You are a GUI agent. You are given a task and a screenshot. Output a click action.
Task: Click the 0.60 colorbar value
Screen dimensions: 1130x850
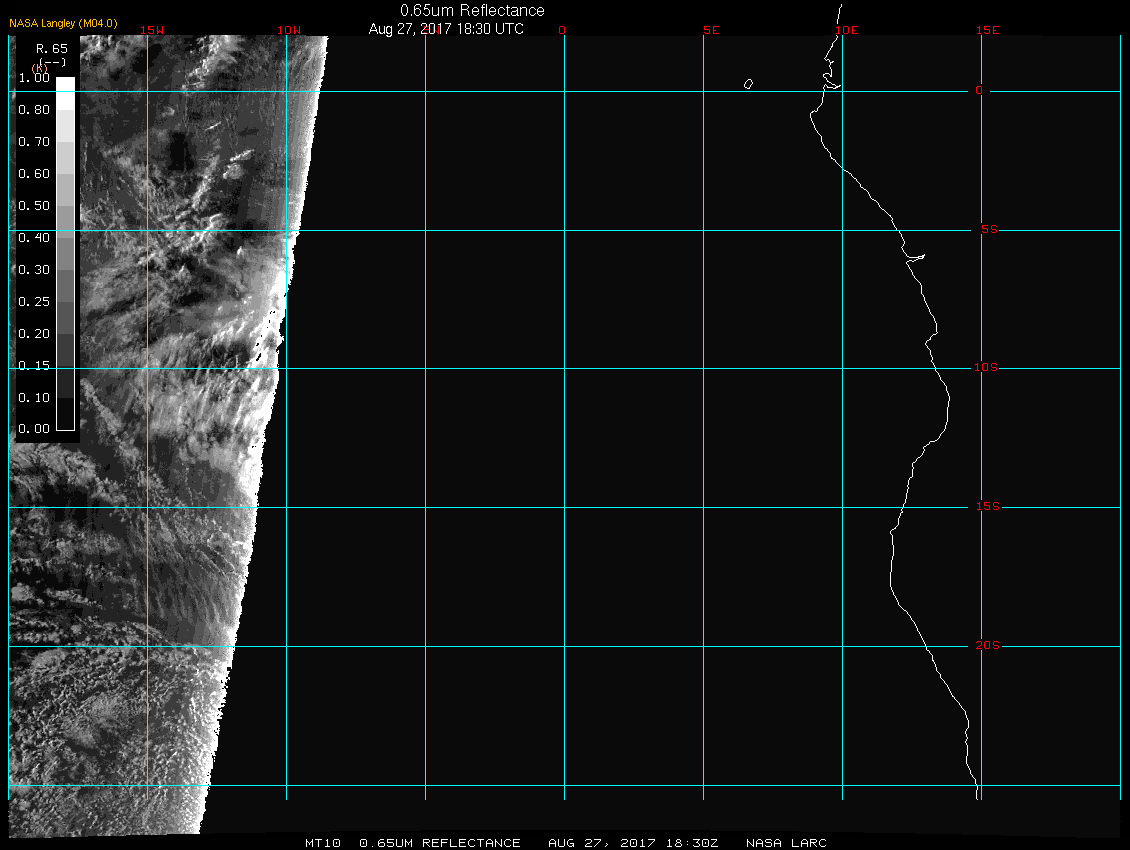coord(34,174)
